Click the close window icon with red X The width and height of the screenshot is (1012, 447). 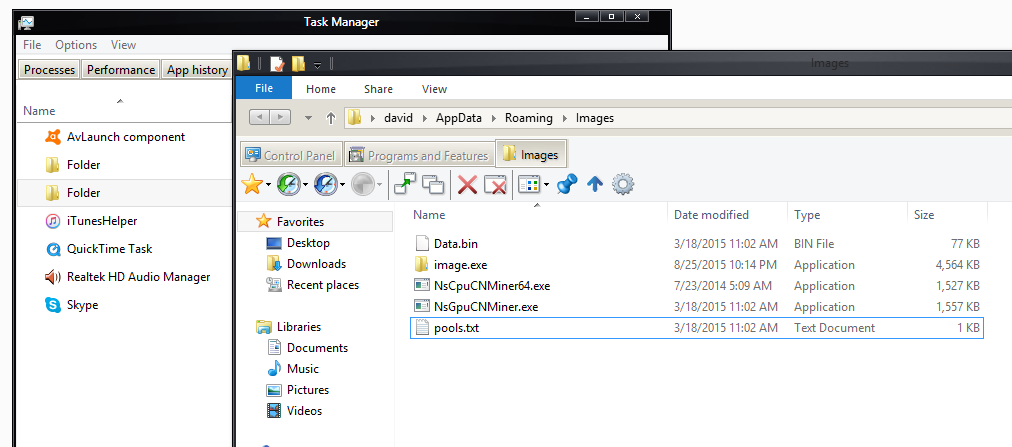pyautogui.click(x=495, y=186)
